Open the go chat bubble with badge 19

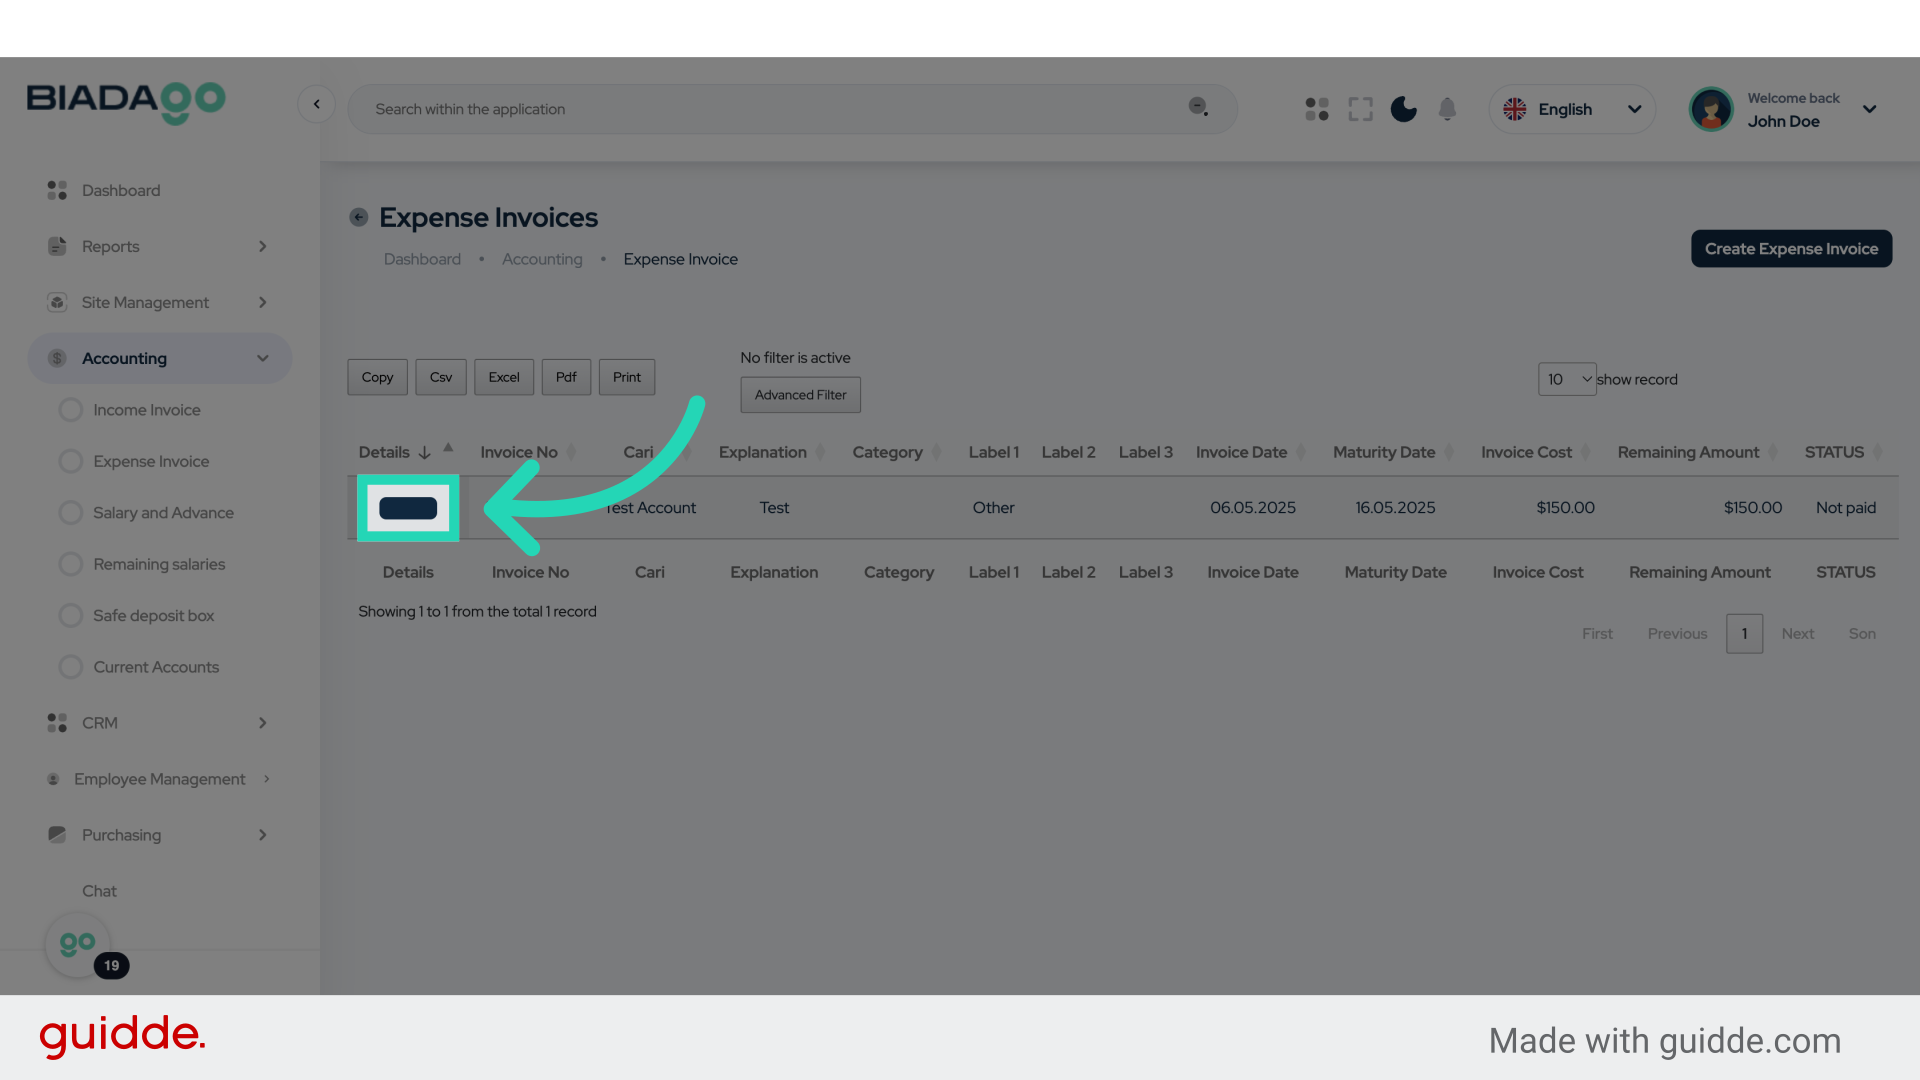pyautogui.click(x=78, y=944)
